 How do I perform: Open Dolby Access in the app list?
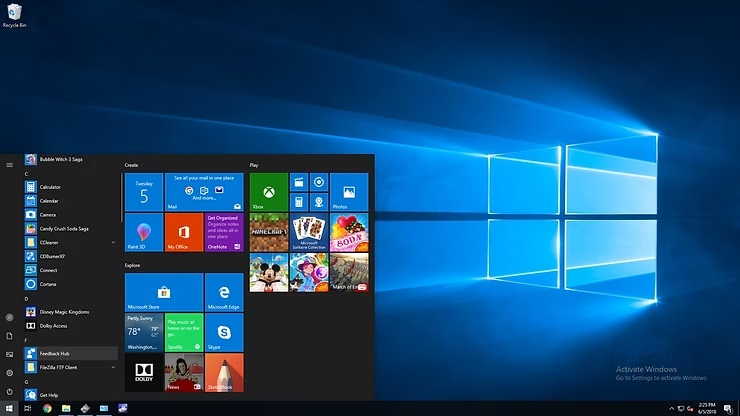(71, 326)
